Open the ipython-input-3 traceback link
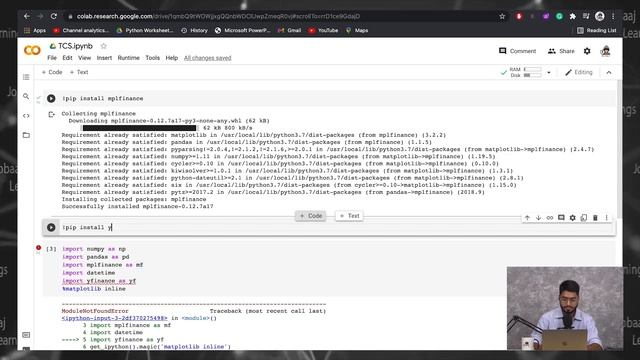 click(115, 318)
